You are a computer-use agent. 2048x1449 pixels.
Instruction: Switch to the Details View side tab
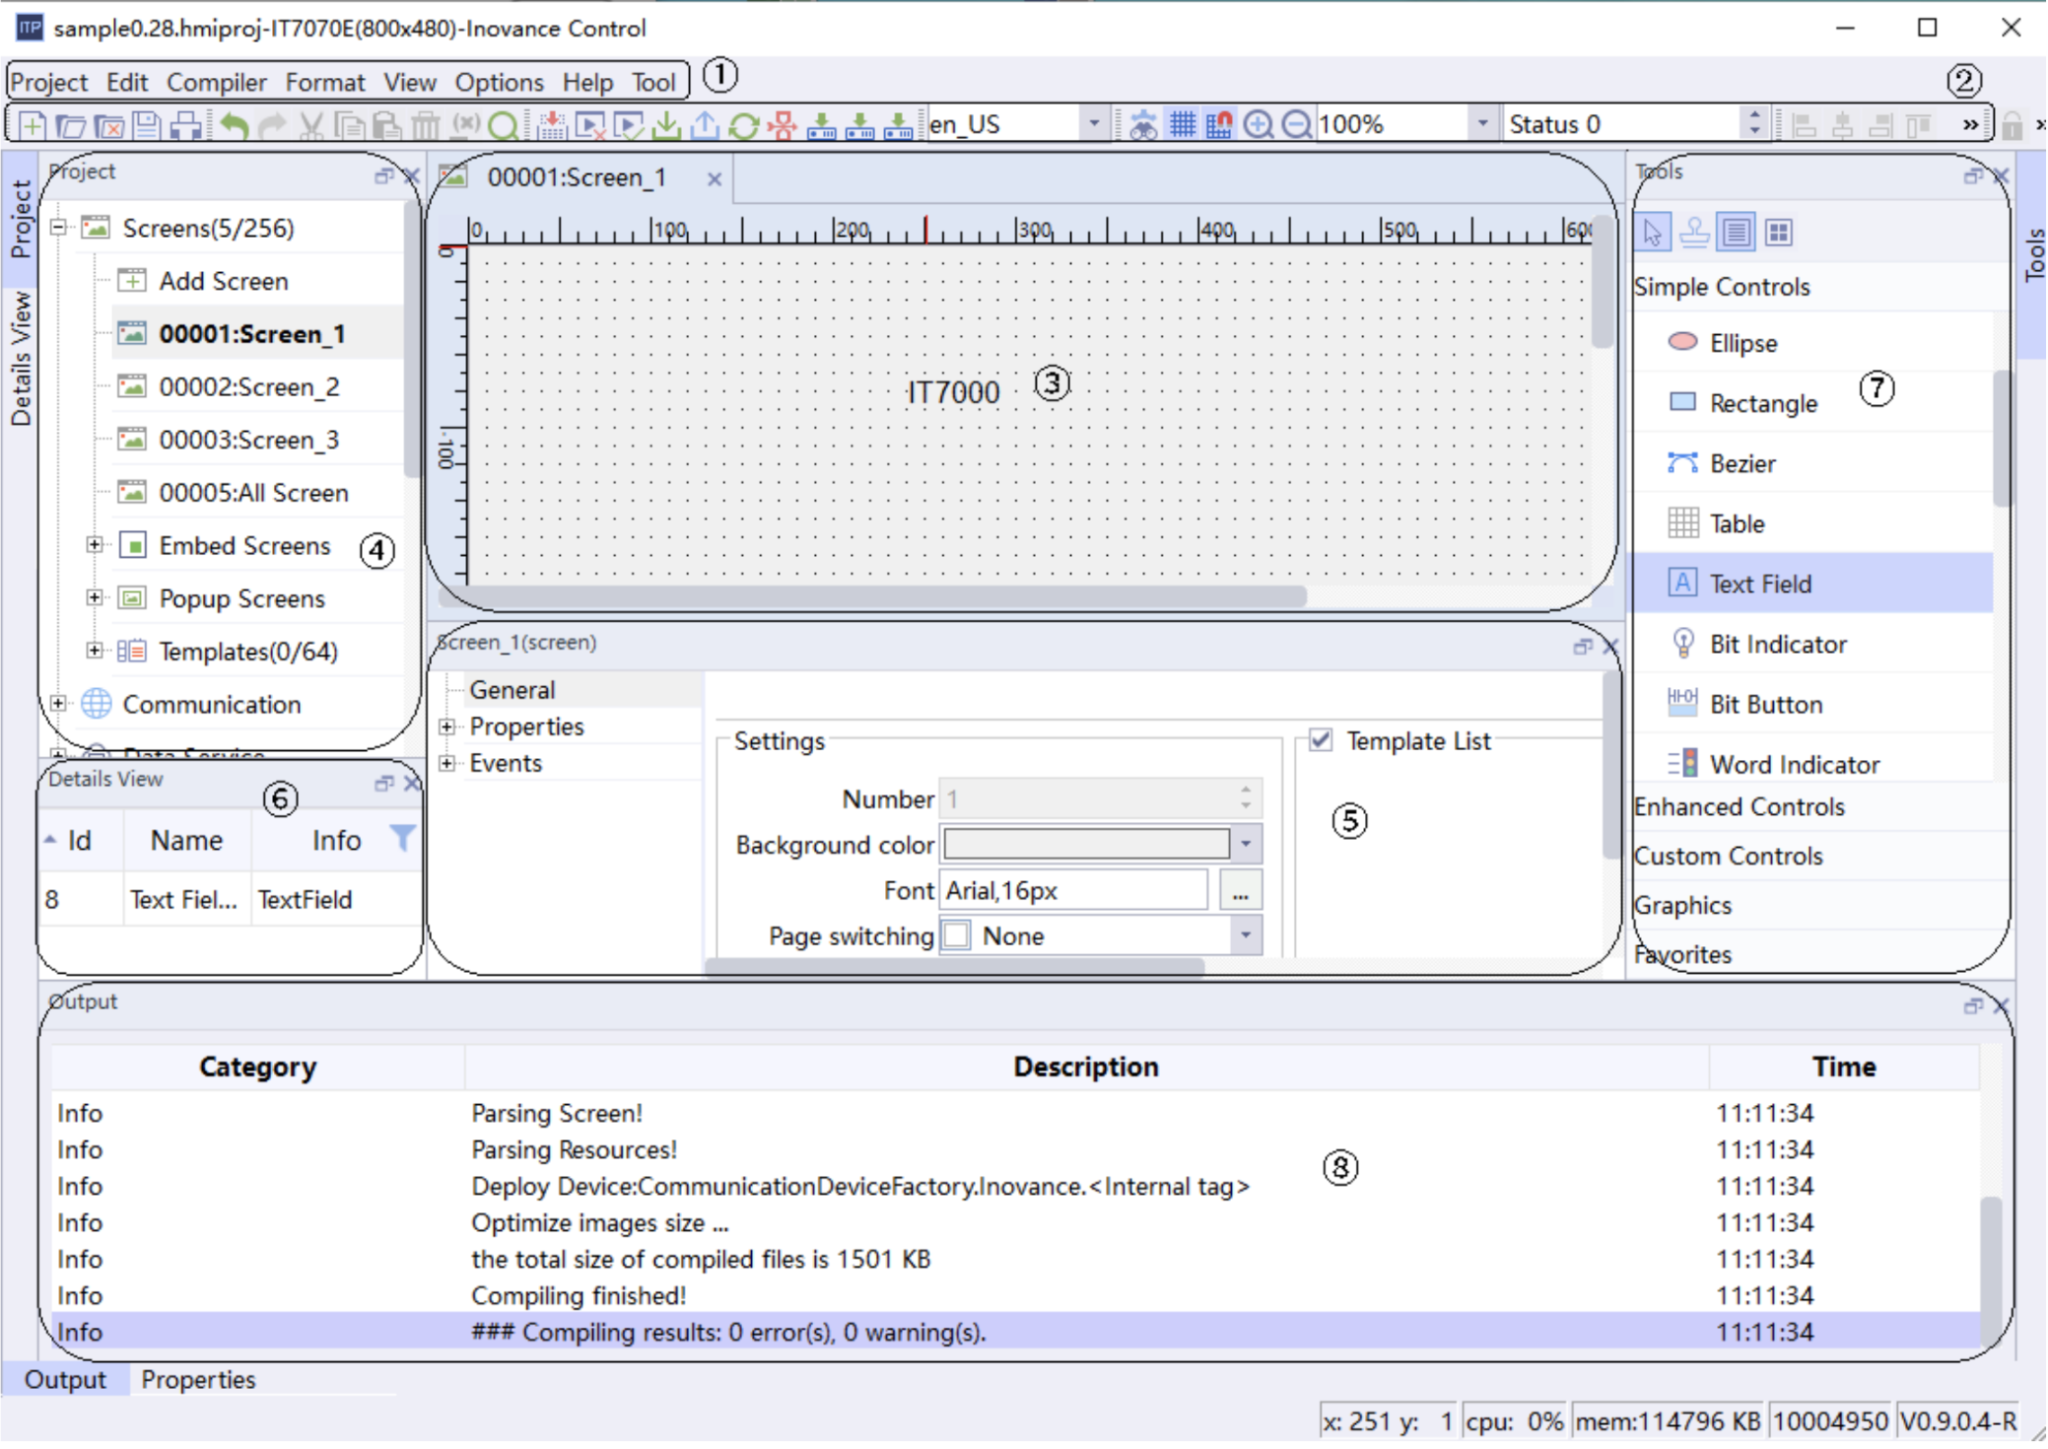pyautogui.click(x=20, y=360)
